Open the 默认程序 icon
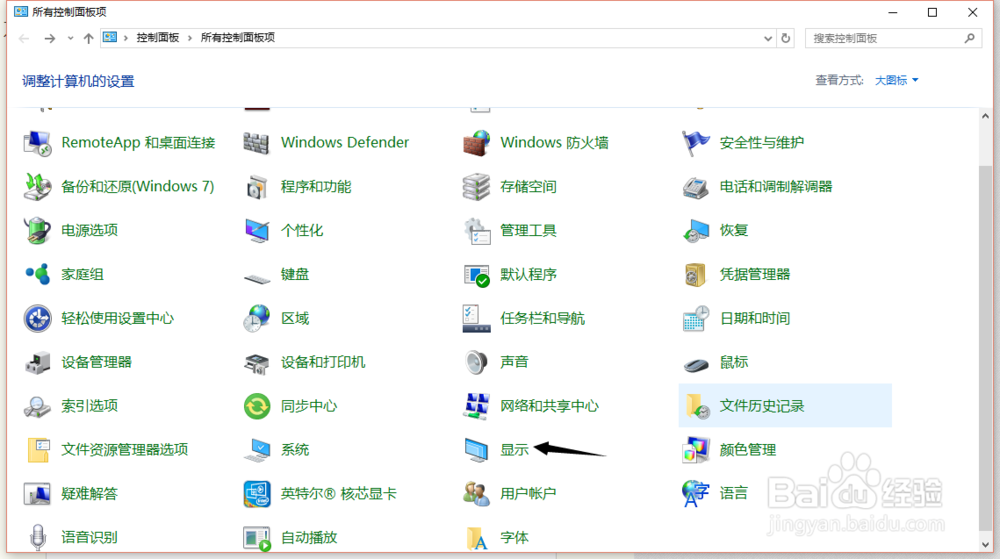The width and height of the screenshot is (1000, 559). (476, 275)
